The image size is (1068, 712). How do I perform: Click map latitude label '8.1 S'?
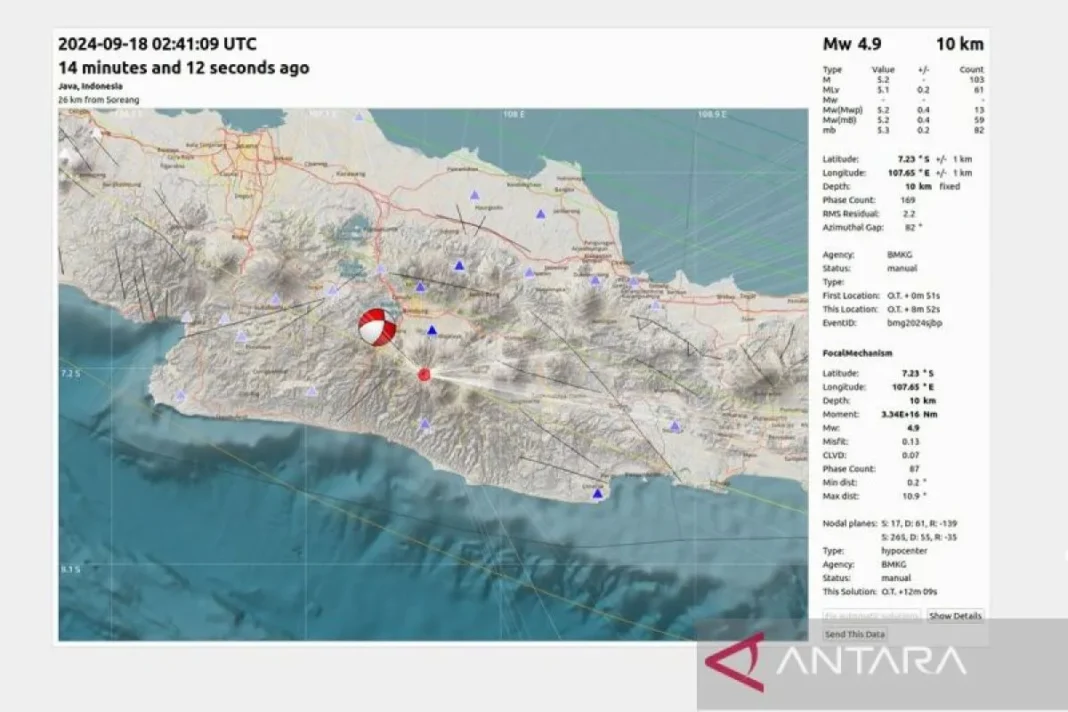[x=69, y=569]
